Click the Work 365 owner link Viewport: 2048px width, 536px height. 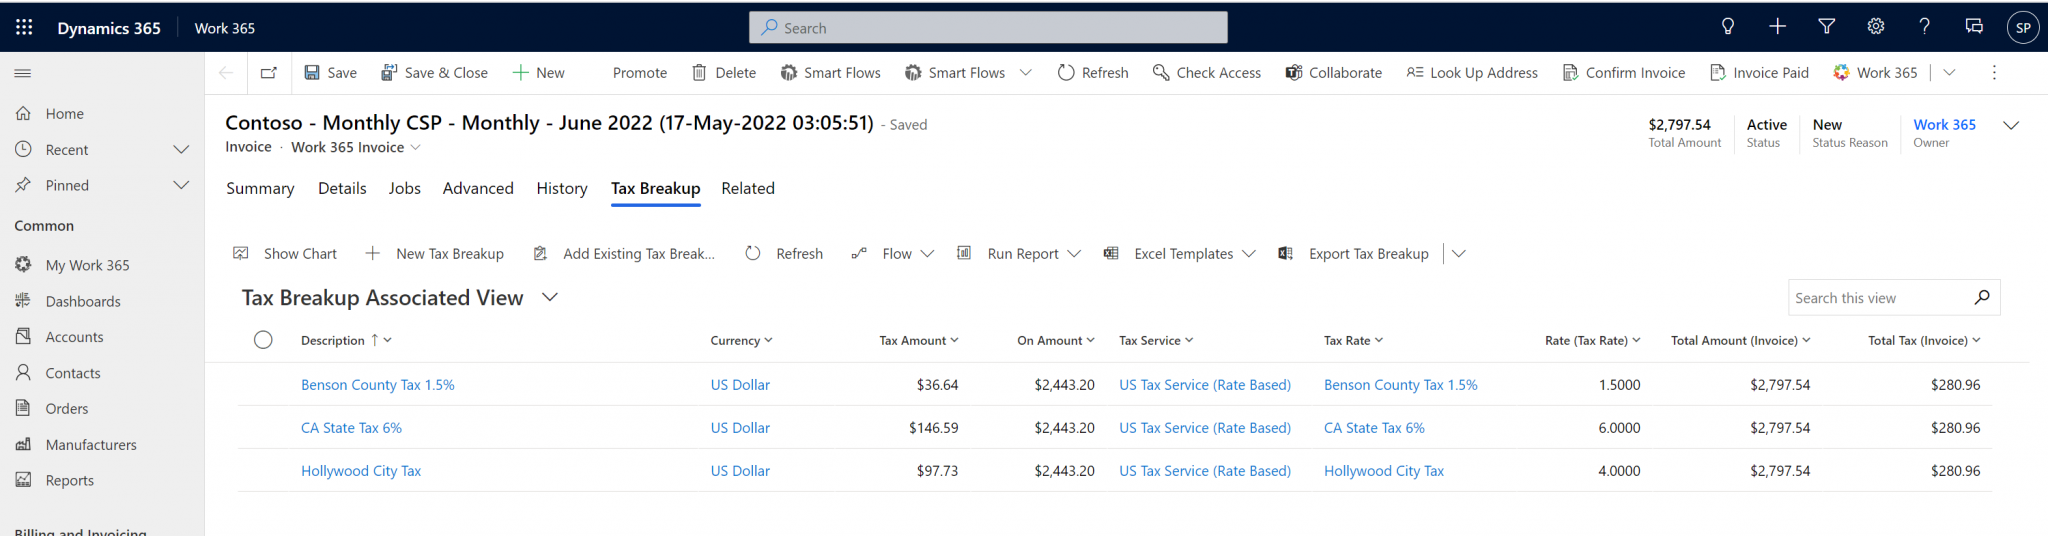coord(1944,125)
